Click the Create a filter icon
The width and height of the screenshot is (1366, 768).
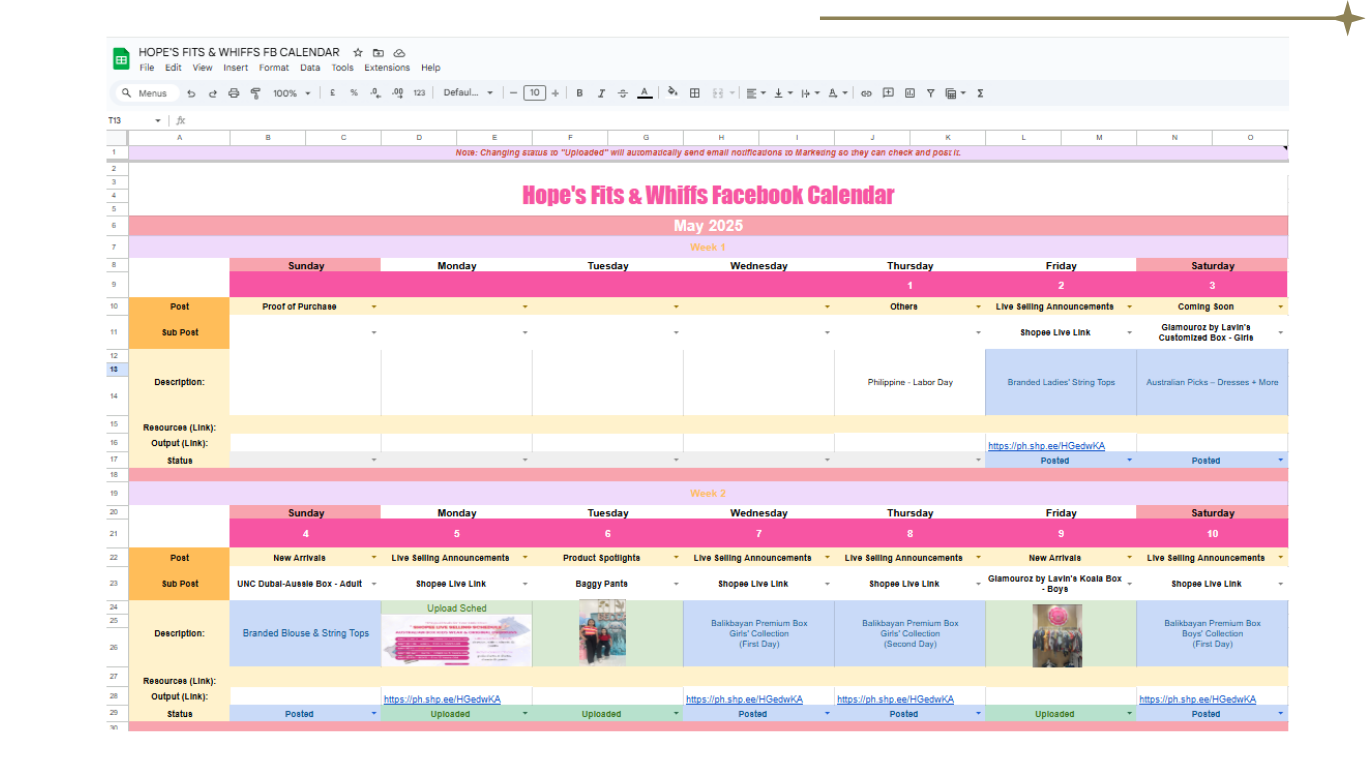(x=930, y=93)
